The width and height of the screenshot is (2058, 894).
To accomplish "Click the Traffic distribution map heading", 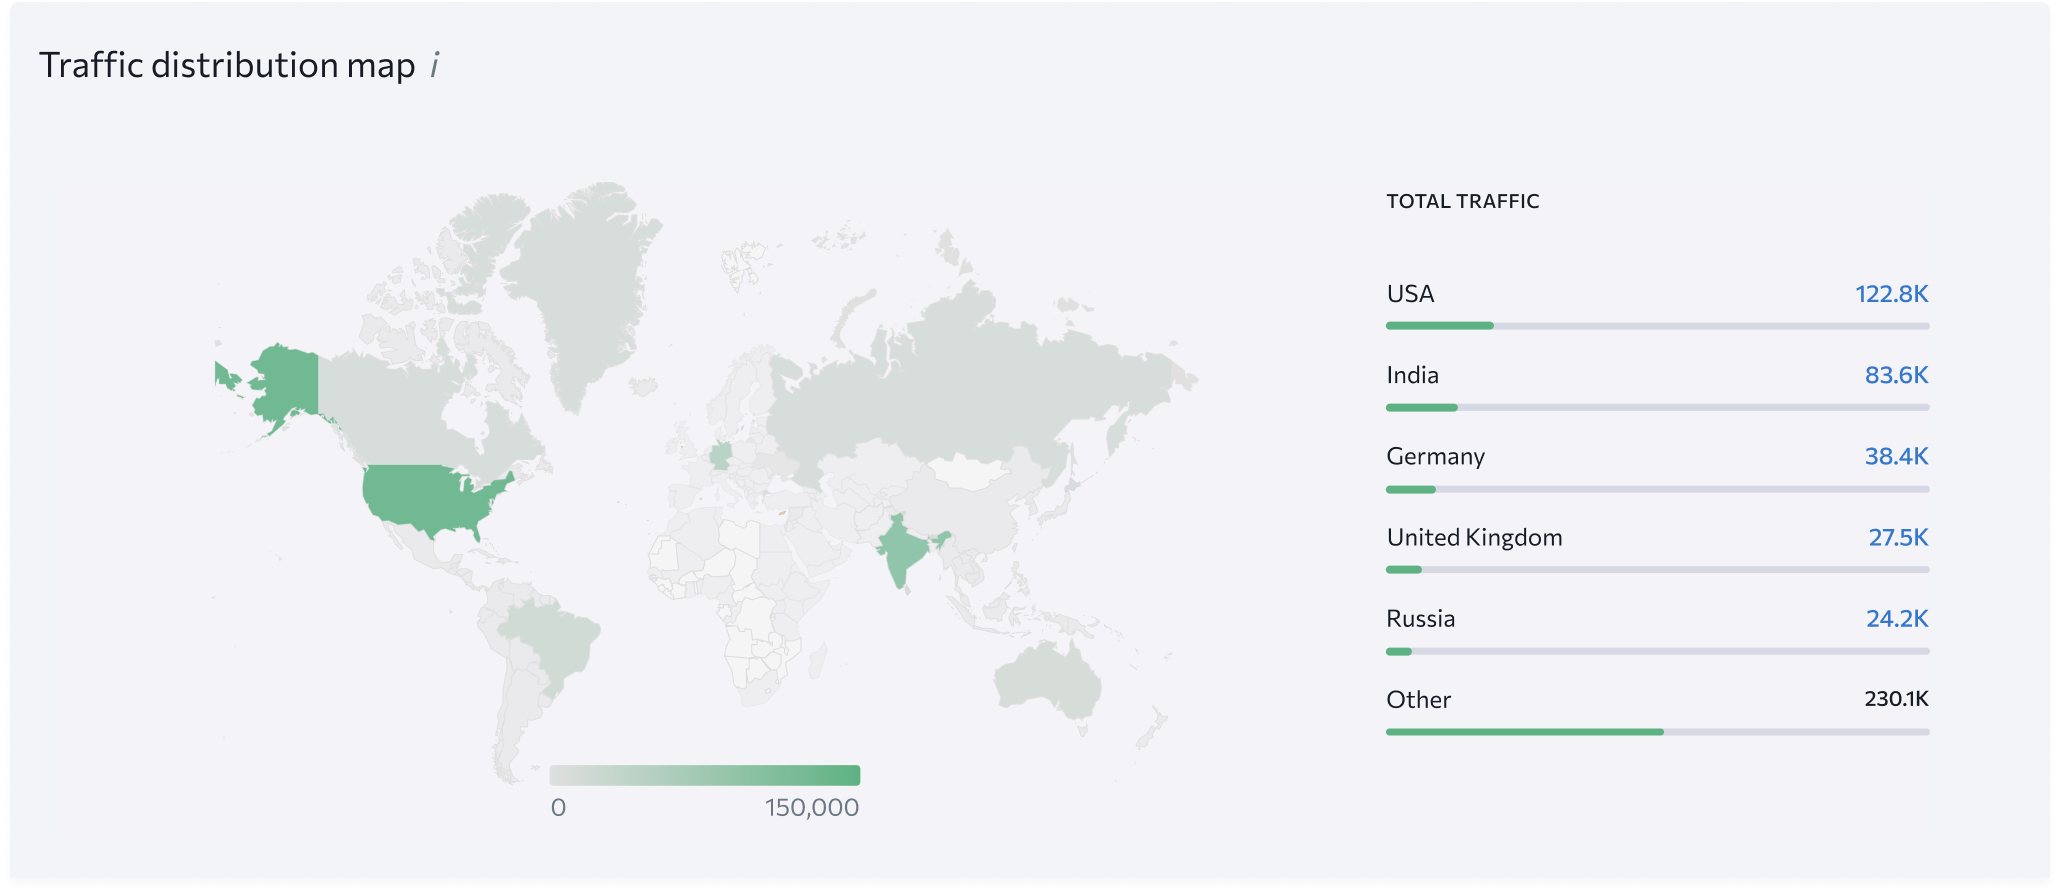I will coord(227,65).
